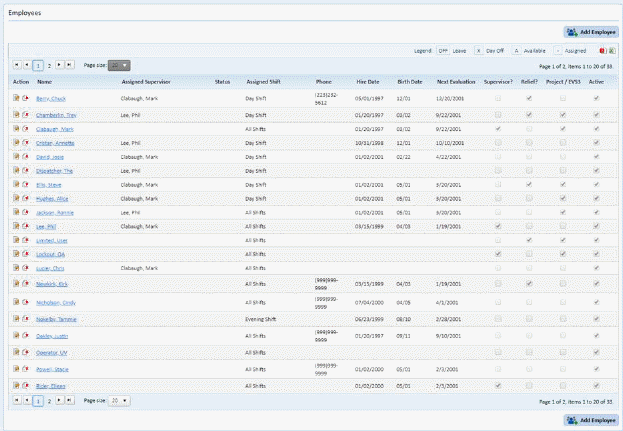Go to page 2 in bottom pager
This screenshot has width=623, height=431.
pos(49,399)
